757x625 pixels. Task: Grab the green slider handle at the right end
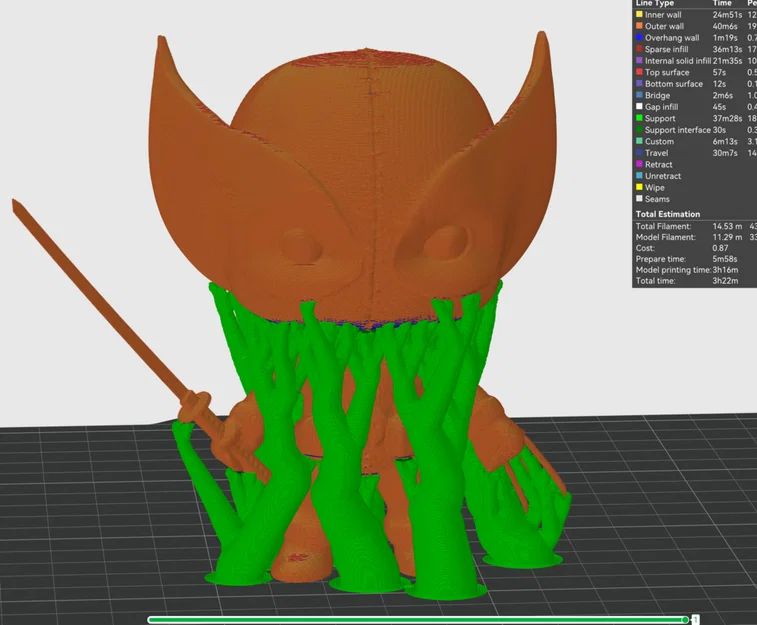(686, 620)
